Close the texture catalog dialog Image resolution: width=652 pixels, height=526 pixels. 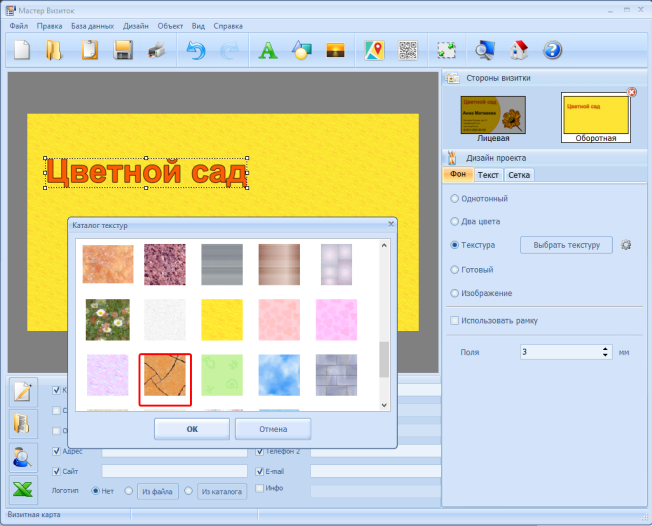coord(391,224)
